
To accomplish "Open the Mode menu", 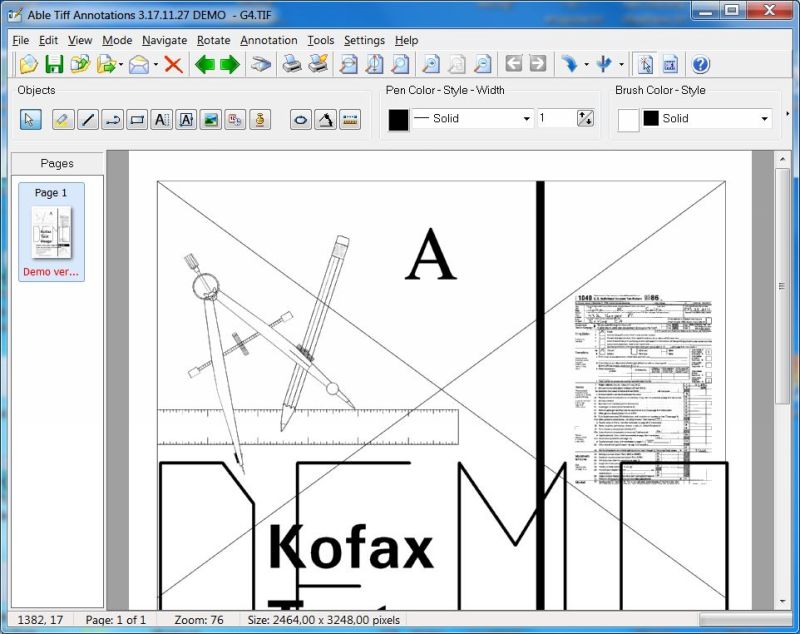I will coord(117,40).
